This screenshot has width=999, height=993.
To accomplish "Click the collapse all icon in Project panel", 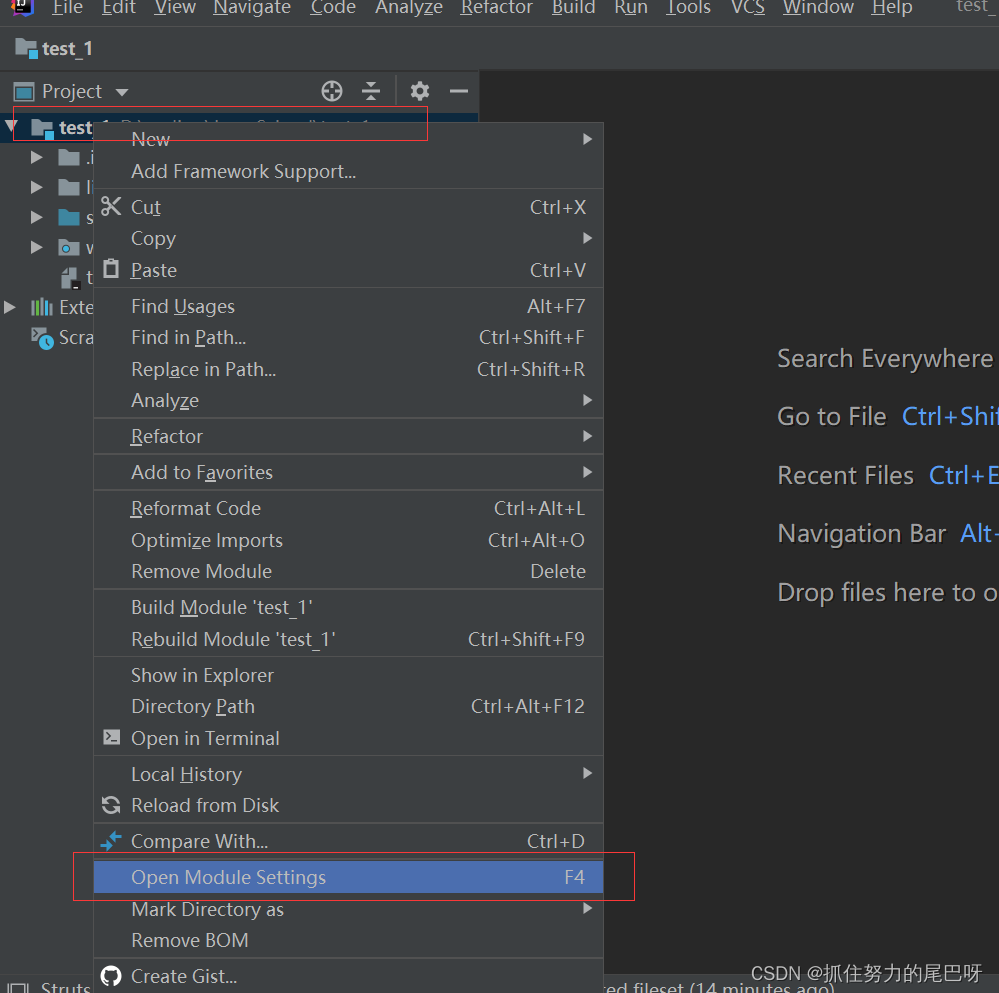I will 371,91.
